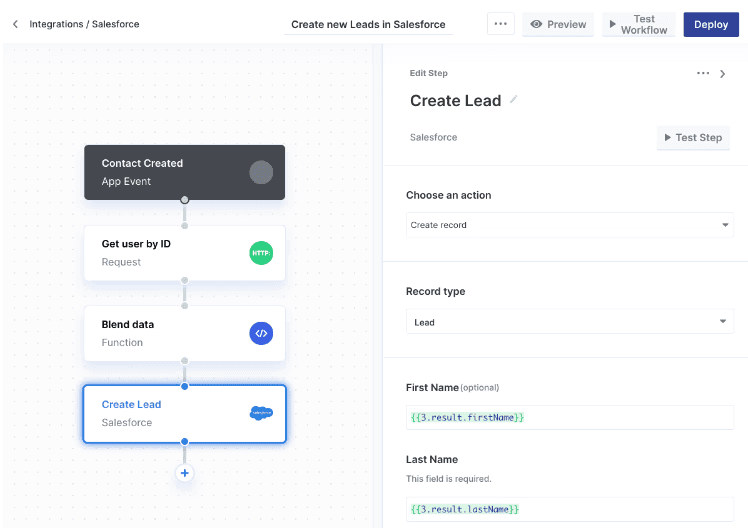
Task: Click the First Name input field
Action: click(x=569, y=416)
